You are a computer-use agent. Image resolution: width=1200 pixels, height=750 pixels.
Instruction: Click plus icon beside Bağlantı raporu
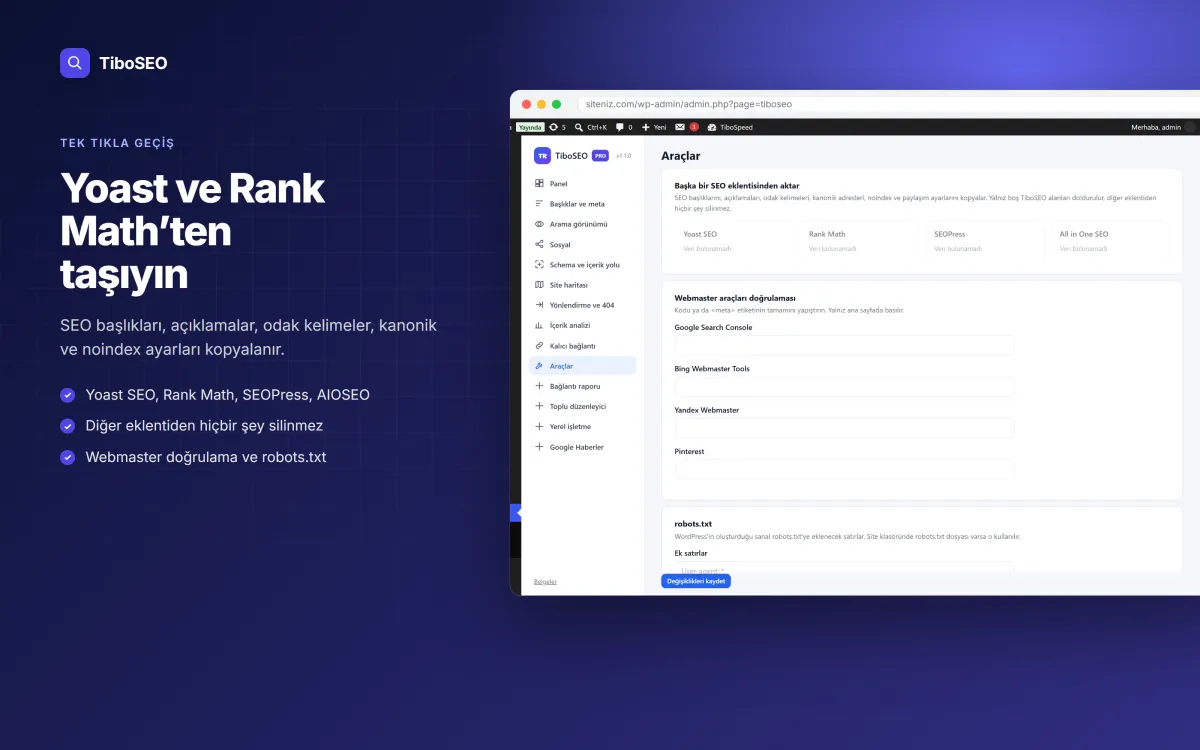point(539,386)
